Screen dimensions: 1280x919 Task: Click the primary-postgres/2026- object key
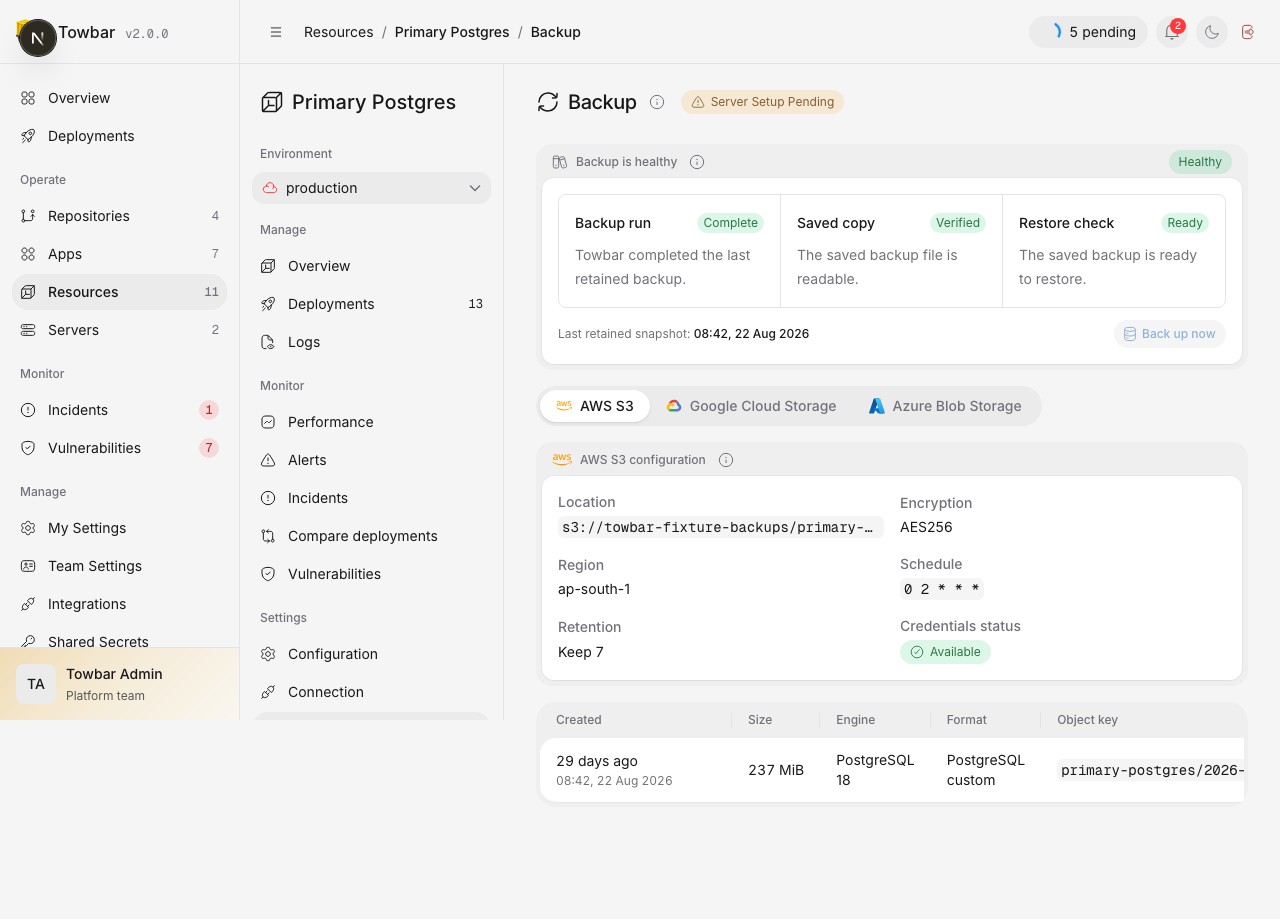1152,770
